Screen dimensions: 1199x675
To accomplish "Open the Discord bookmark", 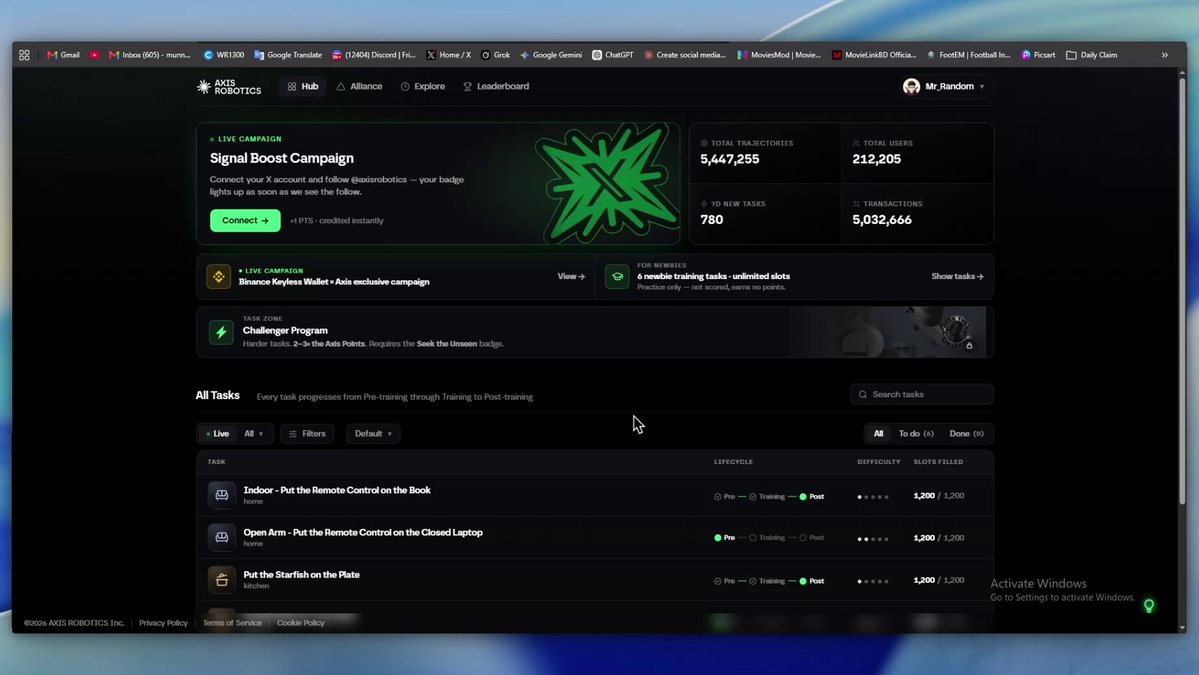I will 374,55.
